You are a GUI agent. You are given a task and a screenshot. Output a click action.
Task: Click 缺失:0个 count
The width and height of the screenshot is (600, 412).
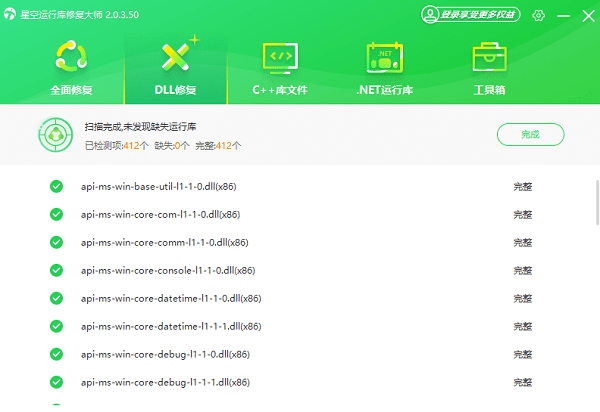tap(172, 145)
